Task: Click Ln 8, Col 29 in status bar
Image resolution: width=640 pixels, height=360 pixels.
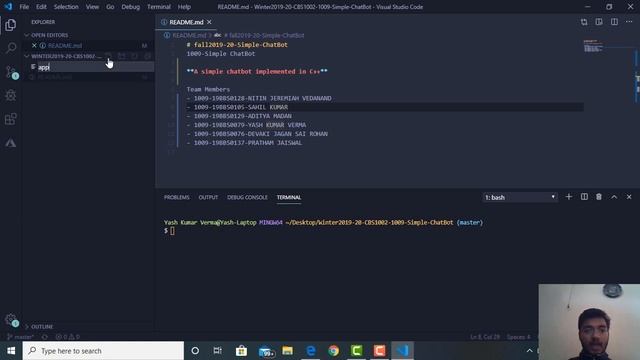Action: (485, 337)
